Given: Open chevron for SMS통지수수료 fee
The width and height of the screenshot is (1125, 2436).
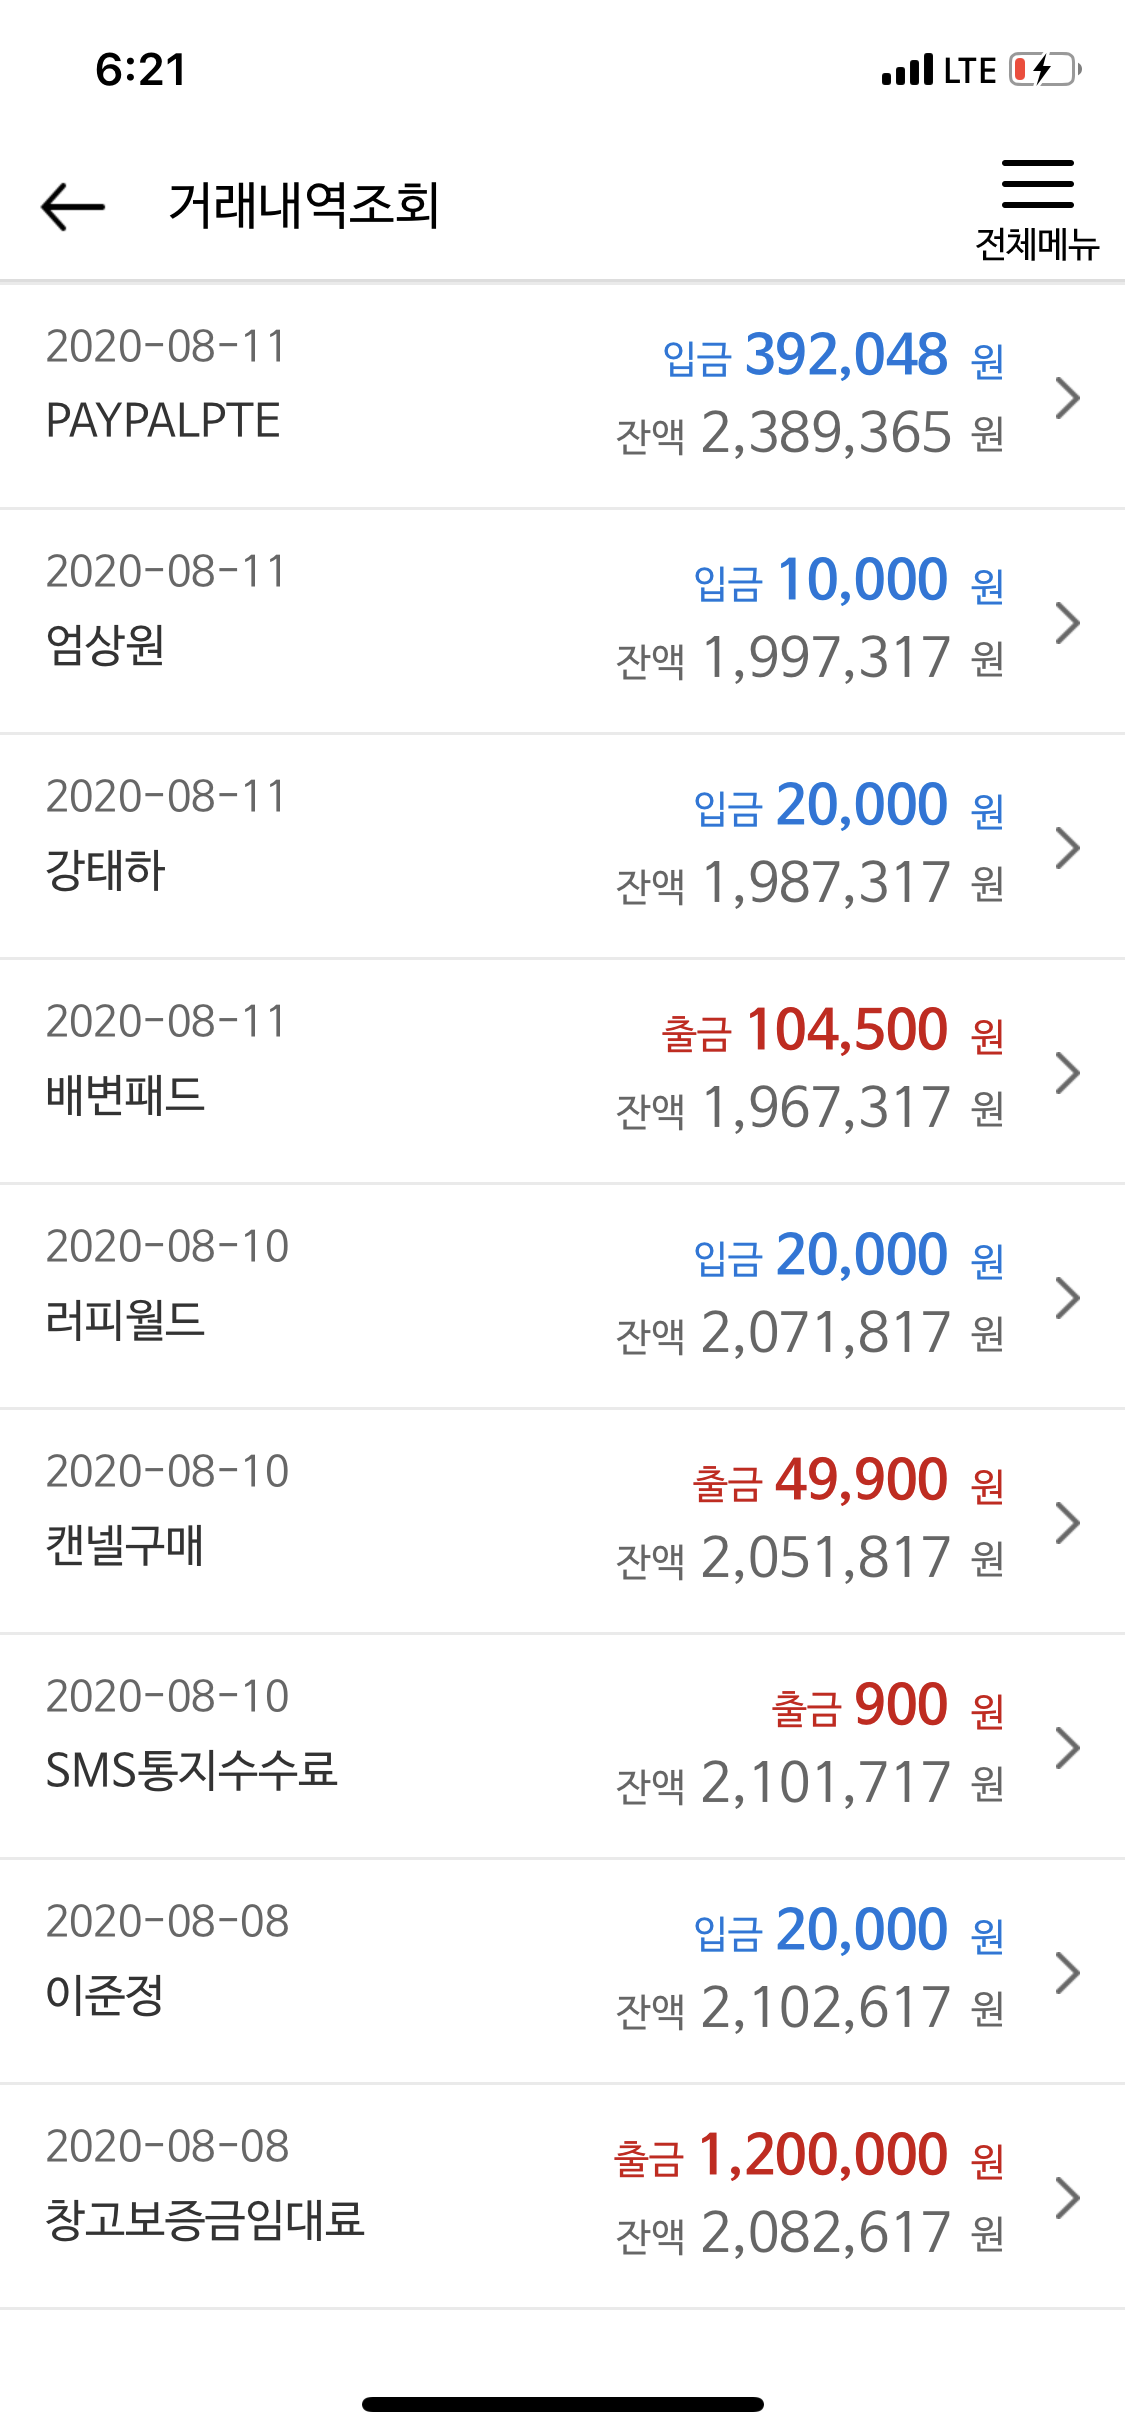Looking at the screenshot, I should coord(1068,1748).
